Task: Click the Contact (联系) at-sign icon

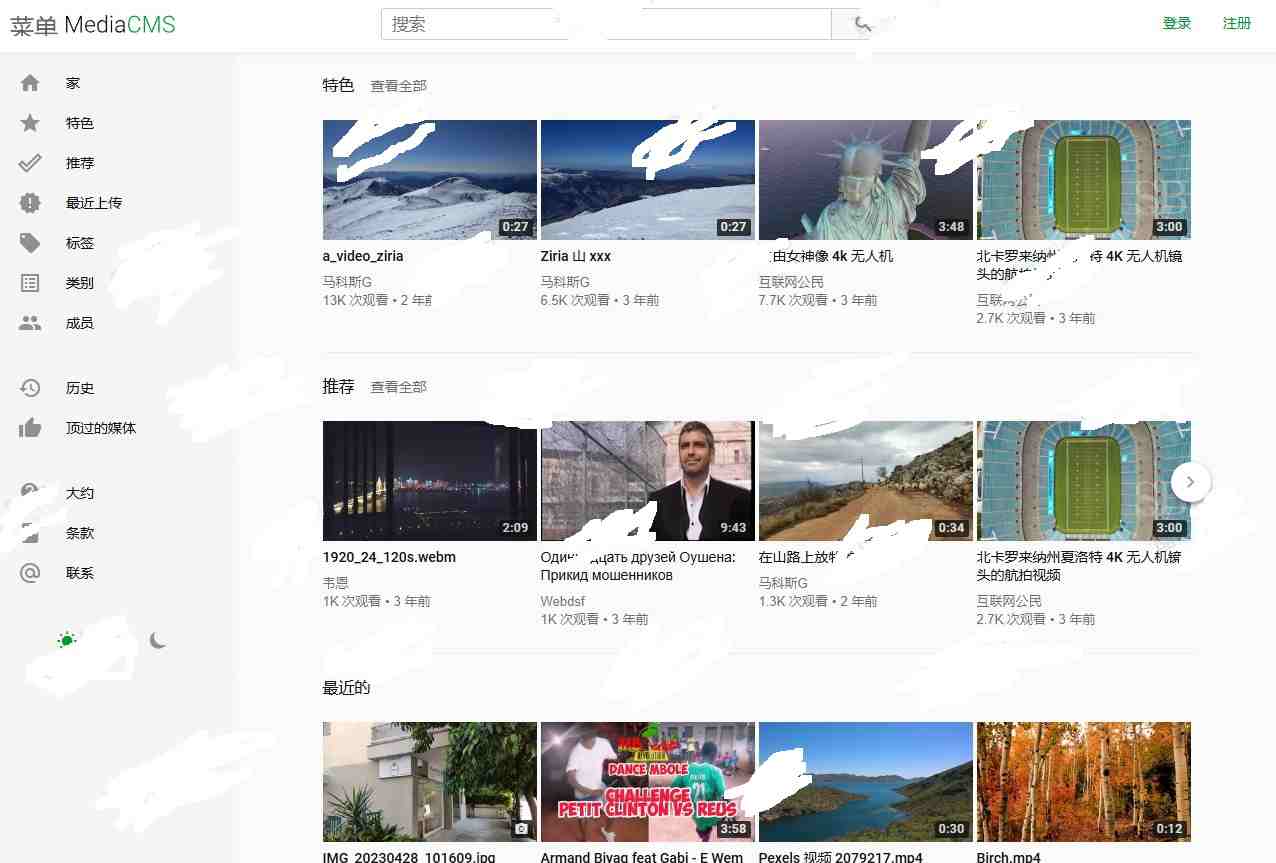Action: [30, 573]
